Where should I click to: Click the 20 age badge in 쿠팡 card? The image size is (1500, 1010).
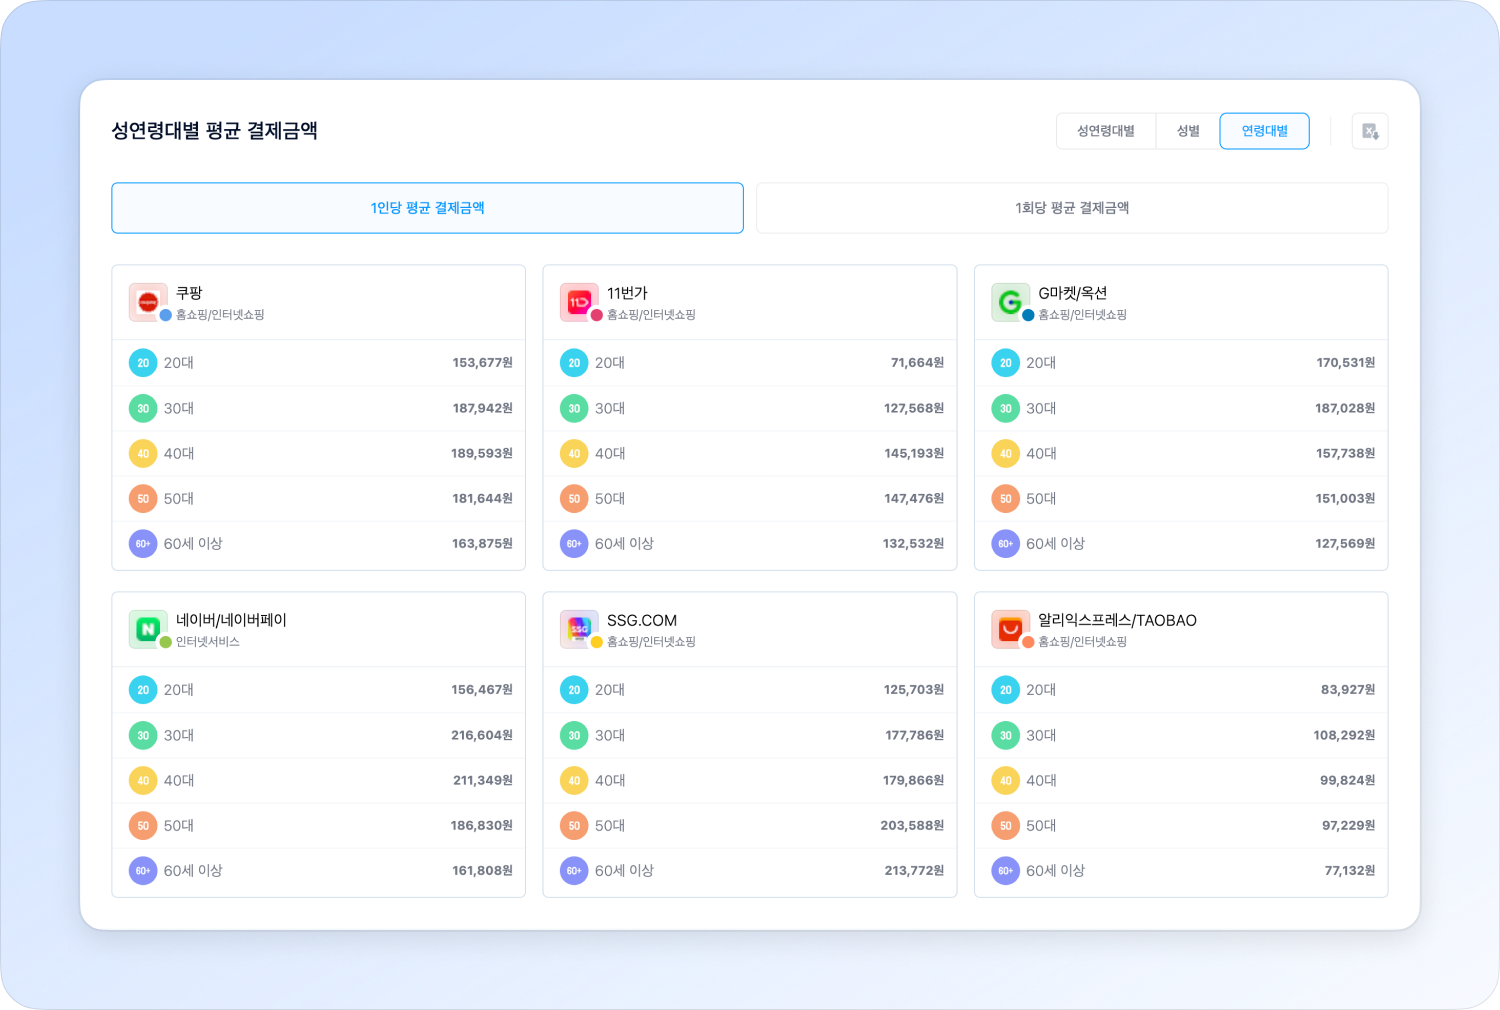coord(143,363)
